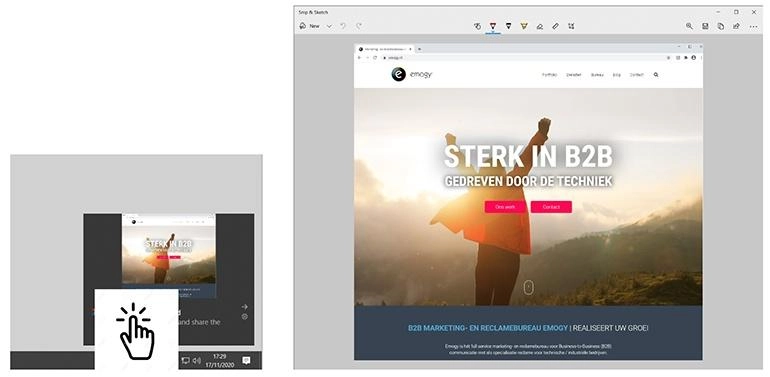Select the red Ballpoint pen tool
The height and width of the screenshot is (377, 770).
pyautogui.click(x=493, y=26)
